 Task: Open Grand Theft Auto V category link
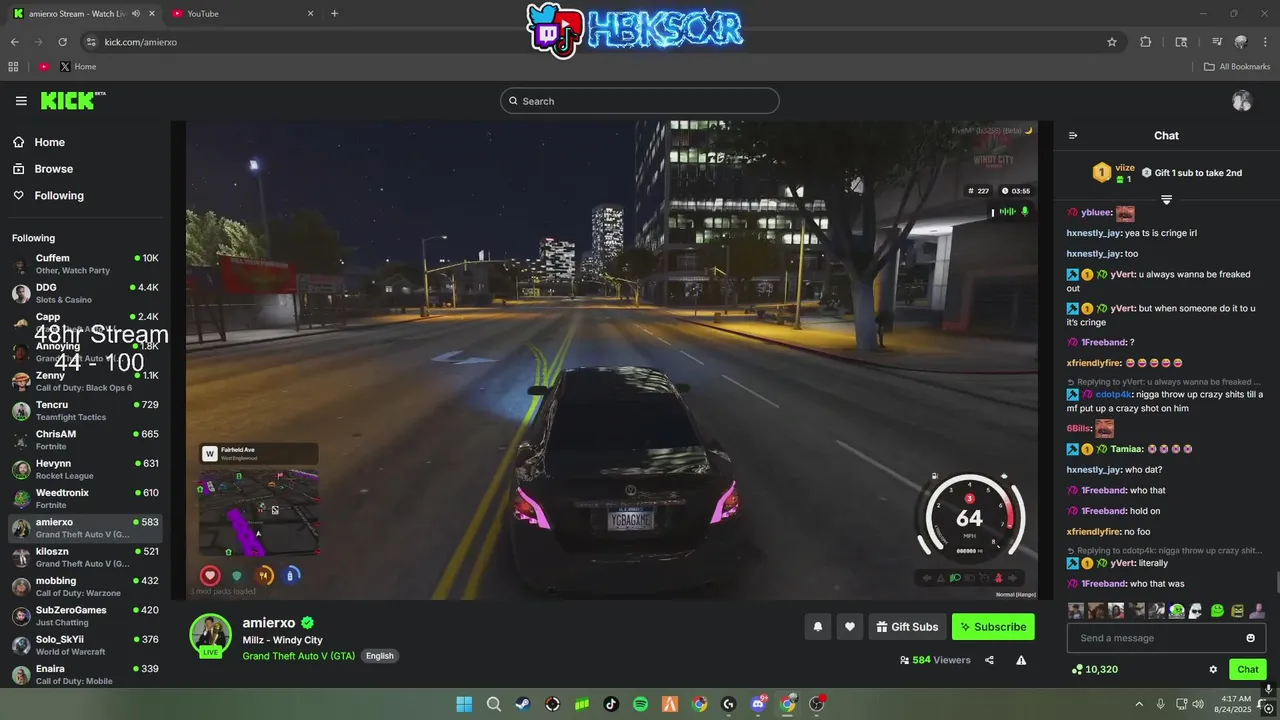(298, 656)
